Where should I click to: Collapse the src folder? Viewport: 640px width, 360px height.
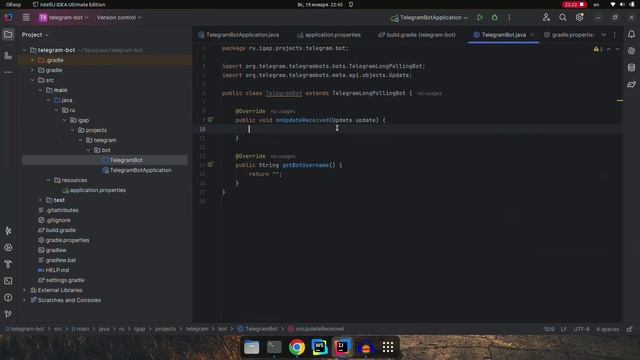(32, 80)
